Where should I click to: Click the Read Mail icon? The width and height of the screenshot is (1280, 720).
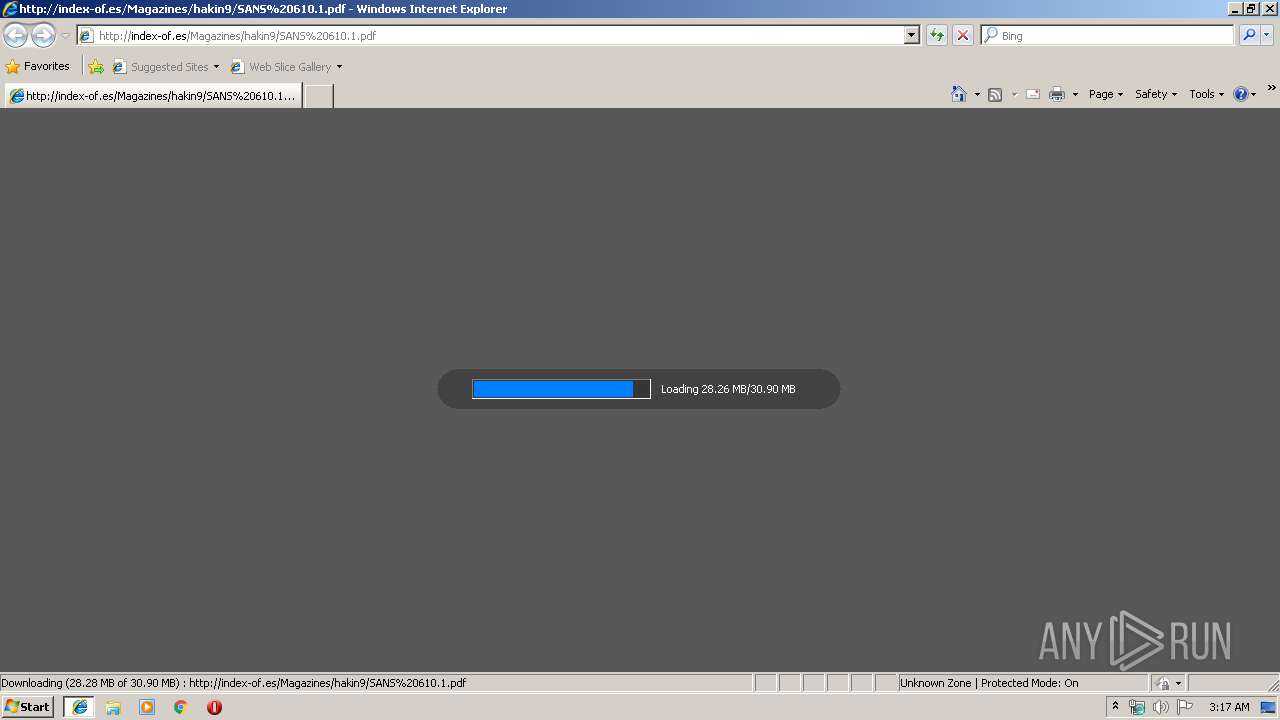pyautogui.click(x=1033, y=94)
